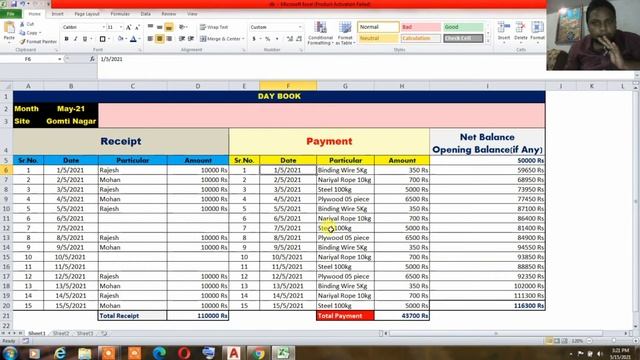The height and width of the screenshot is (360, 640).
Task: Open Conditional Formatting menu
Action: pos(320,33)
